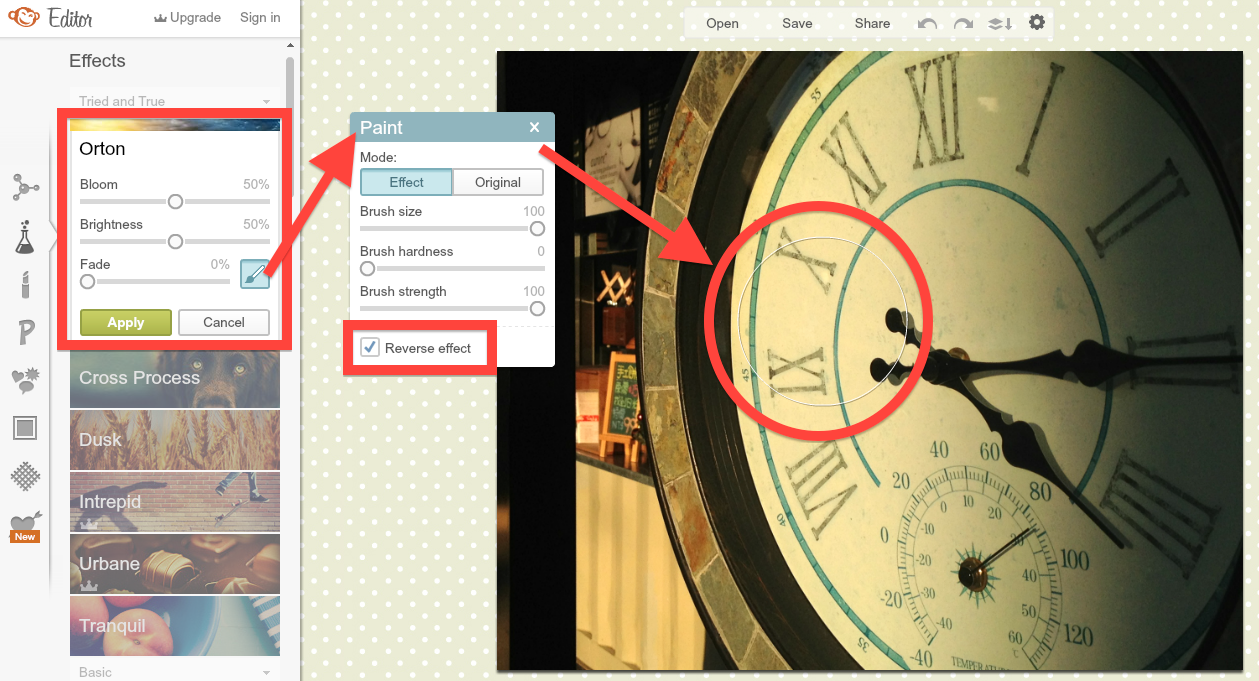Click the Brush size slider handle
Image resolution: width=1259 pixels, height=681 pixels.
tap(537, 228)
